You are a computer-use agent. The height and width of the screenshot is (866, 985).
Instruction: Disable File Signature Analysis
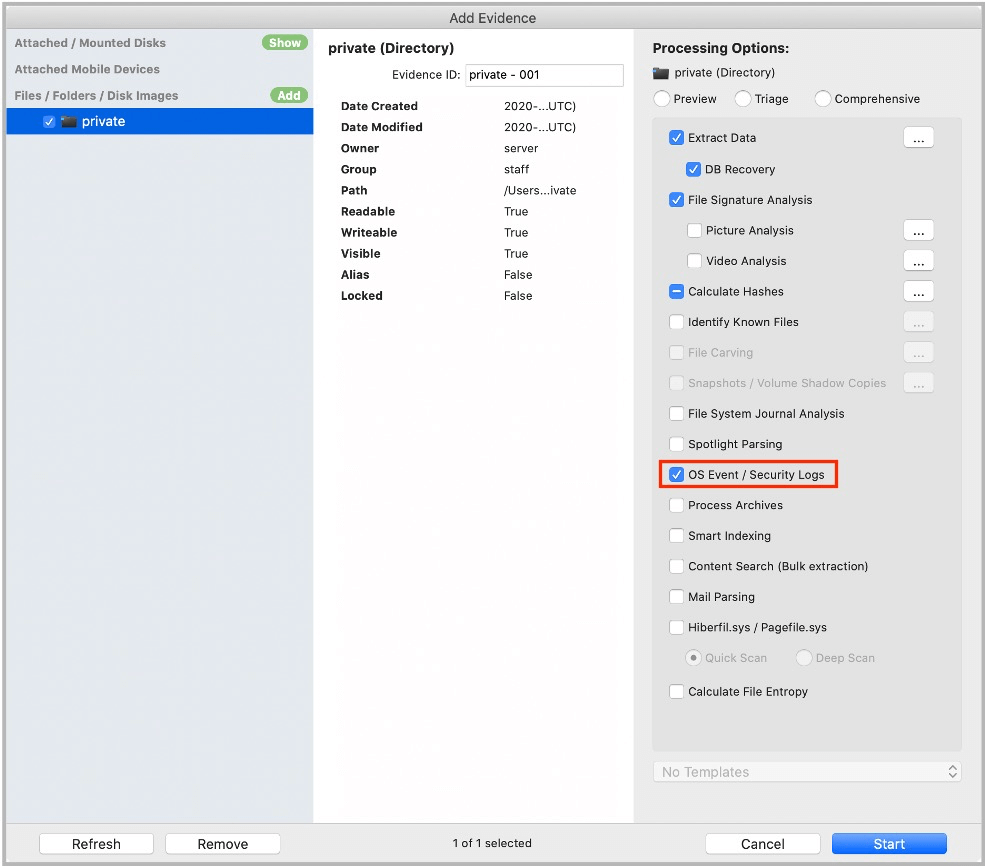(x=676, y=200)
